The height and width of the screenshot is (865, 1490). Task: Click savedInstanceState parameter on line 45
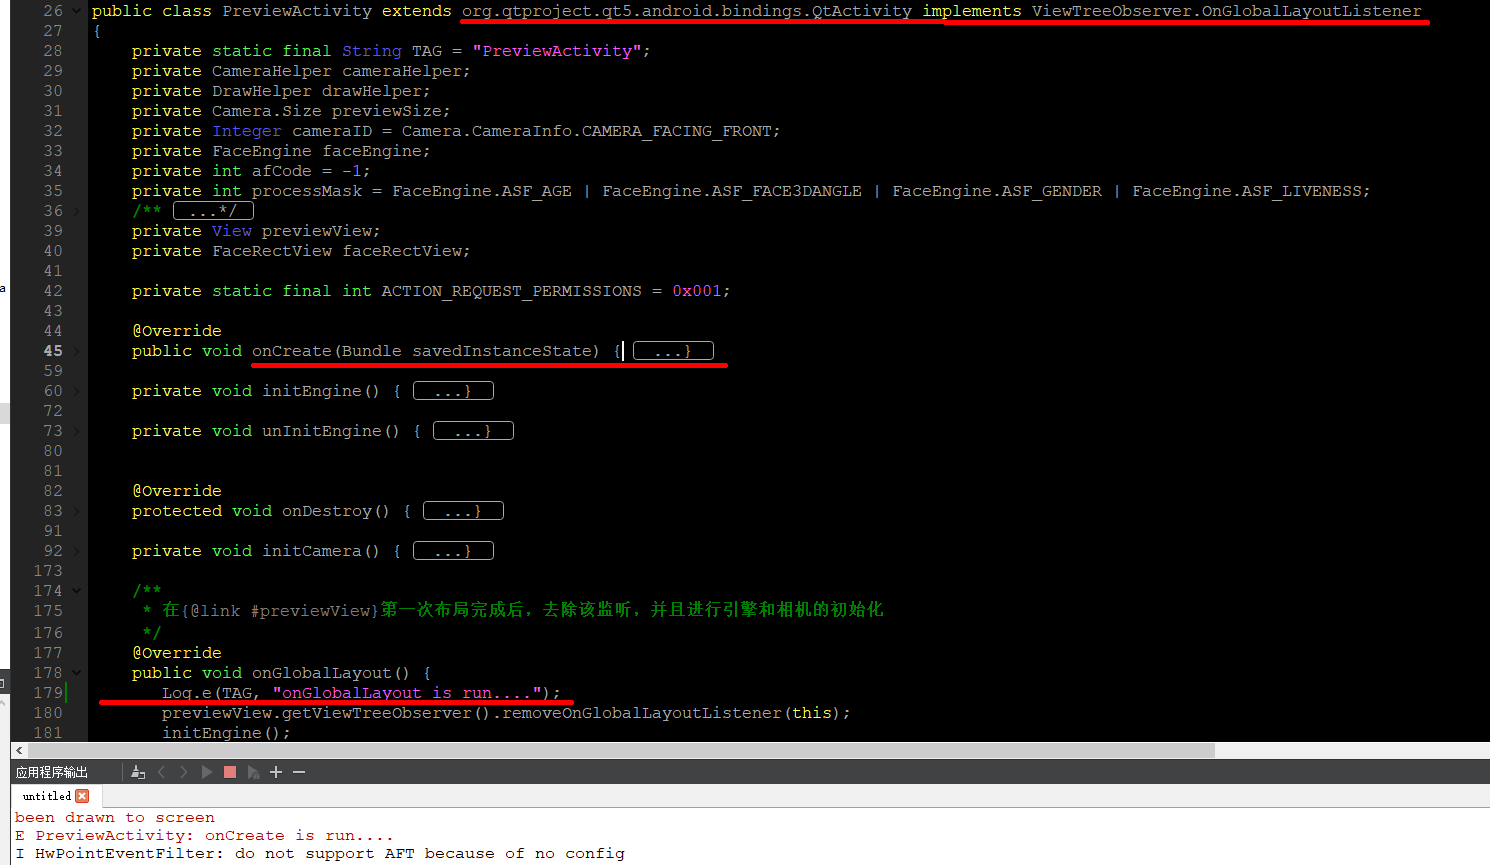click(x=502, y=351)
